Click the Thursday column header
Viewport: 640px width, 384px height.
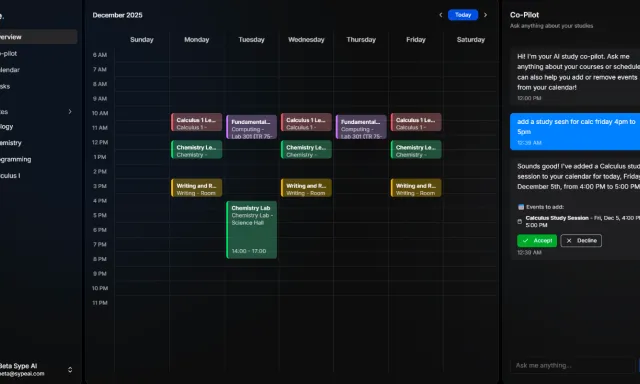coord(361,40)
